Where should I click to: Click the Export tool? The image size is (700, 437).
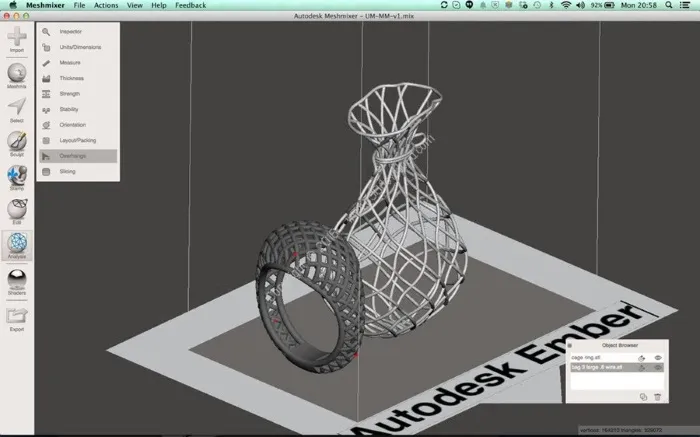(17, 319)
